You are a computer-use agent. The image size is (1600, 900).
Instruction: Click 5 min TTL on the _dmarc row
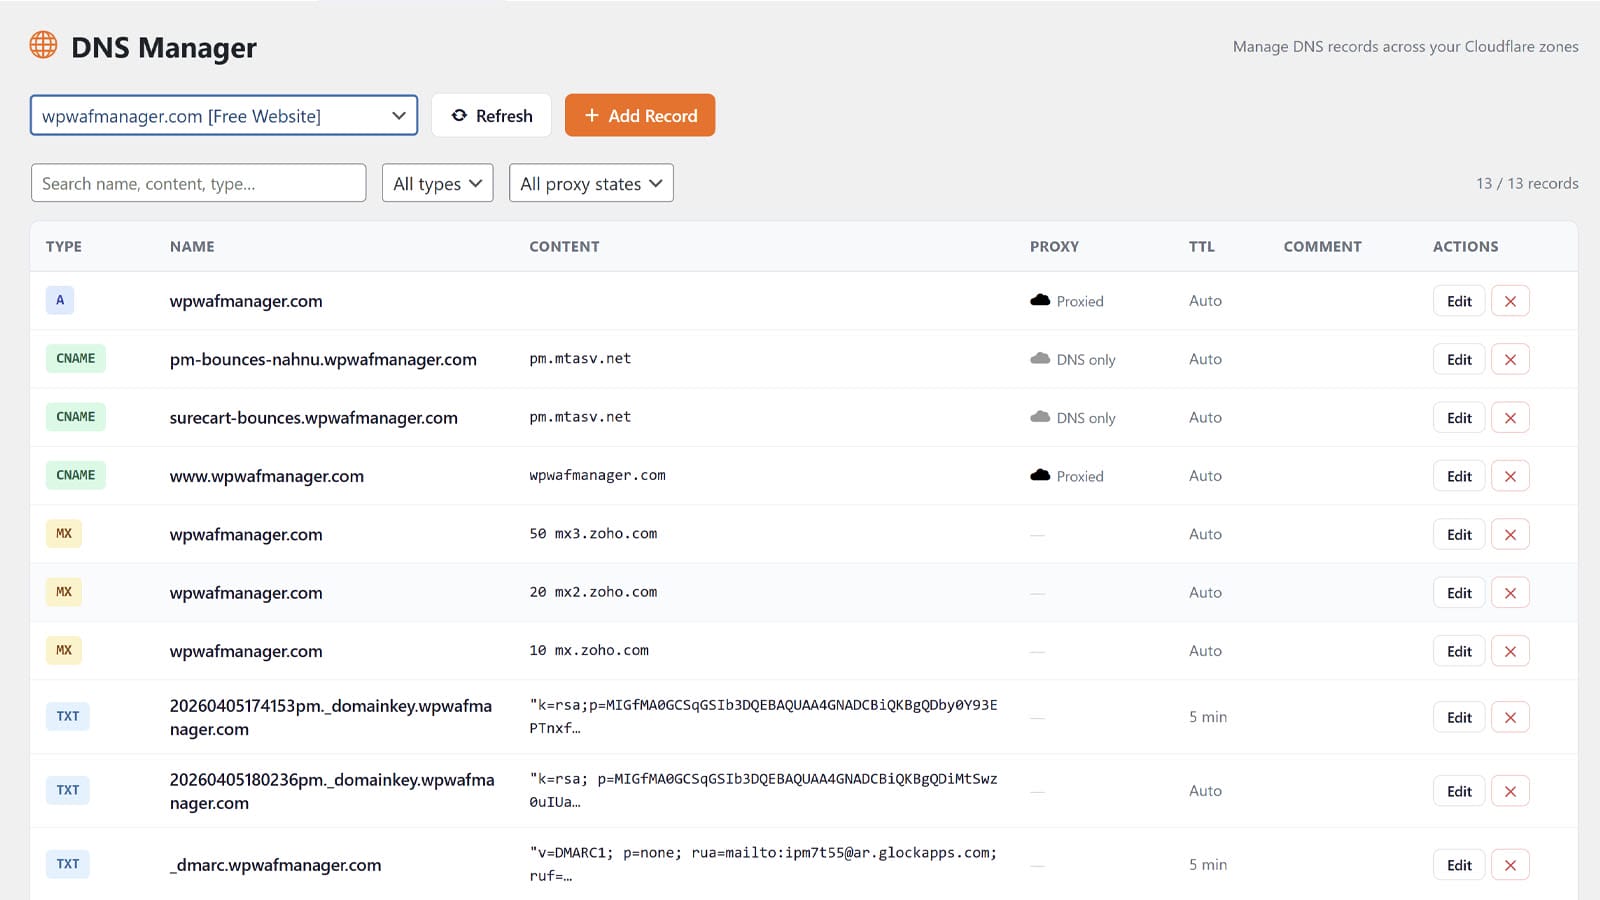(1208, 865)
